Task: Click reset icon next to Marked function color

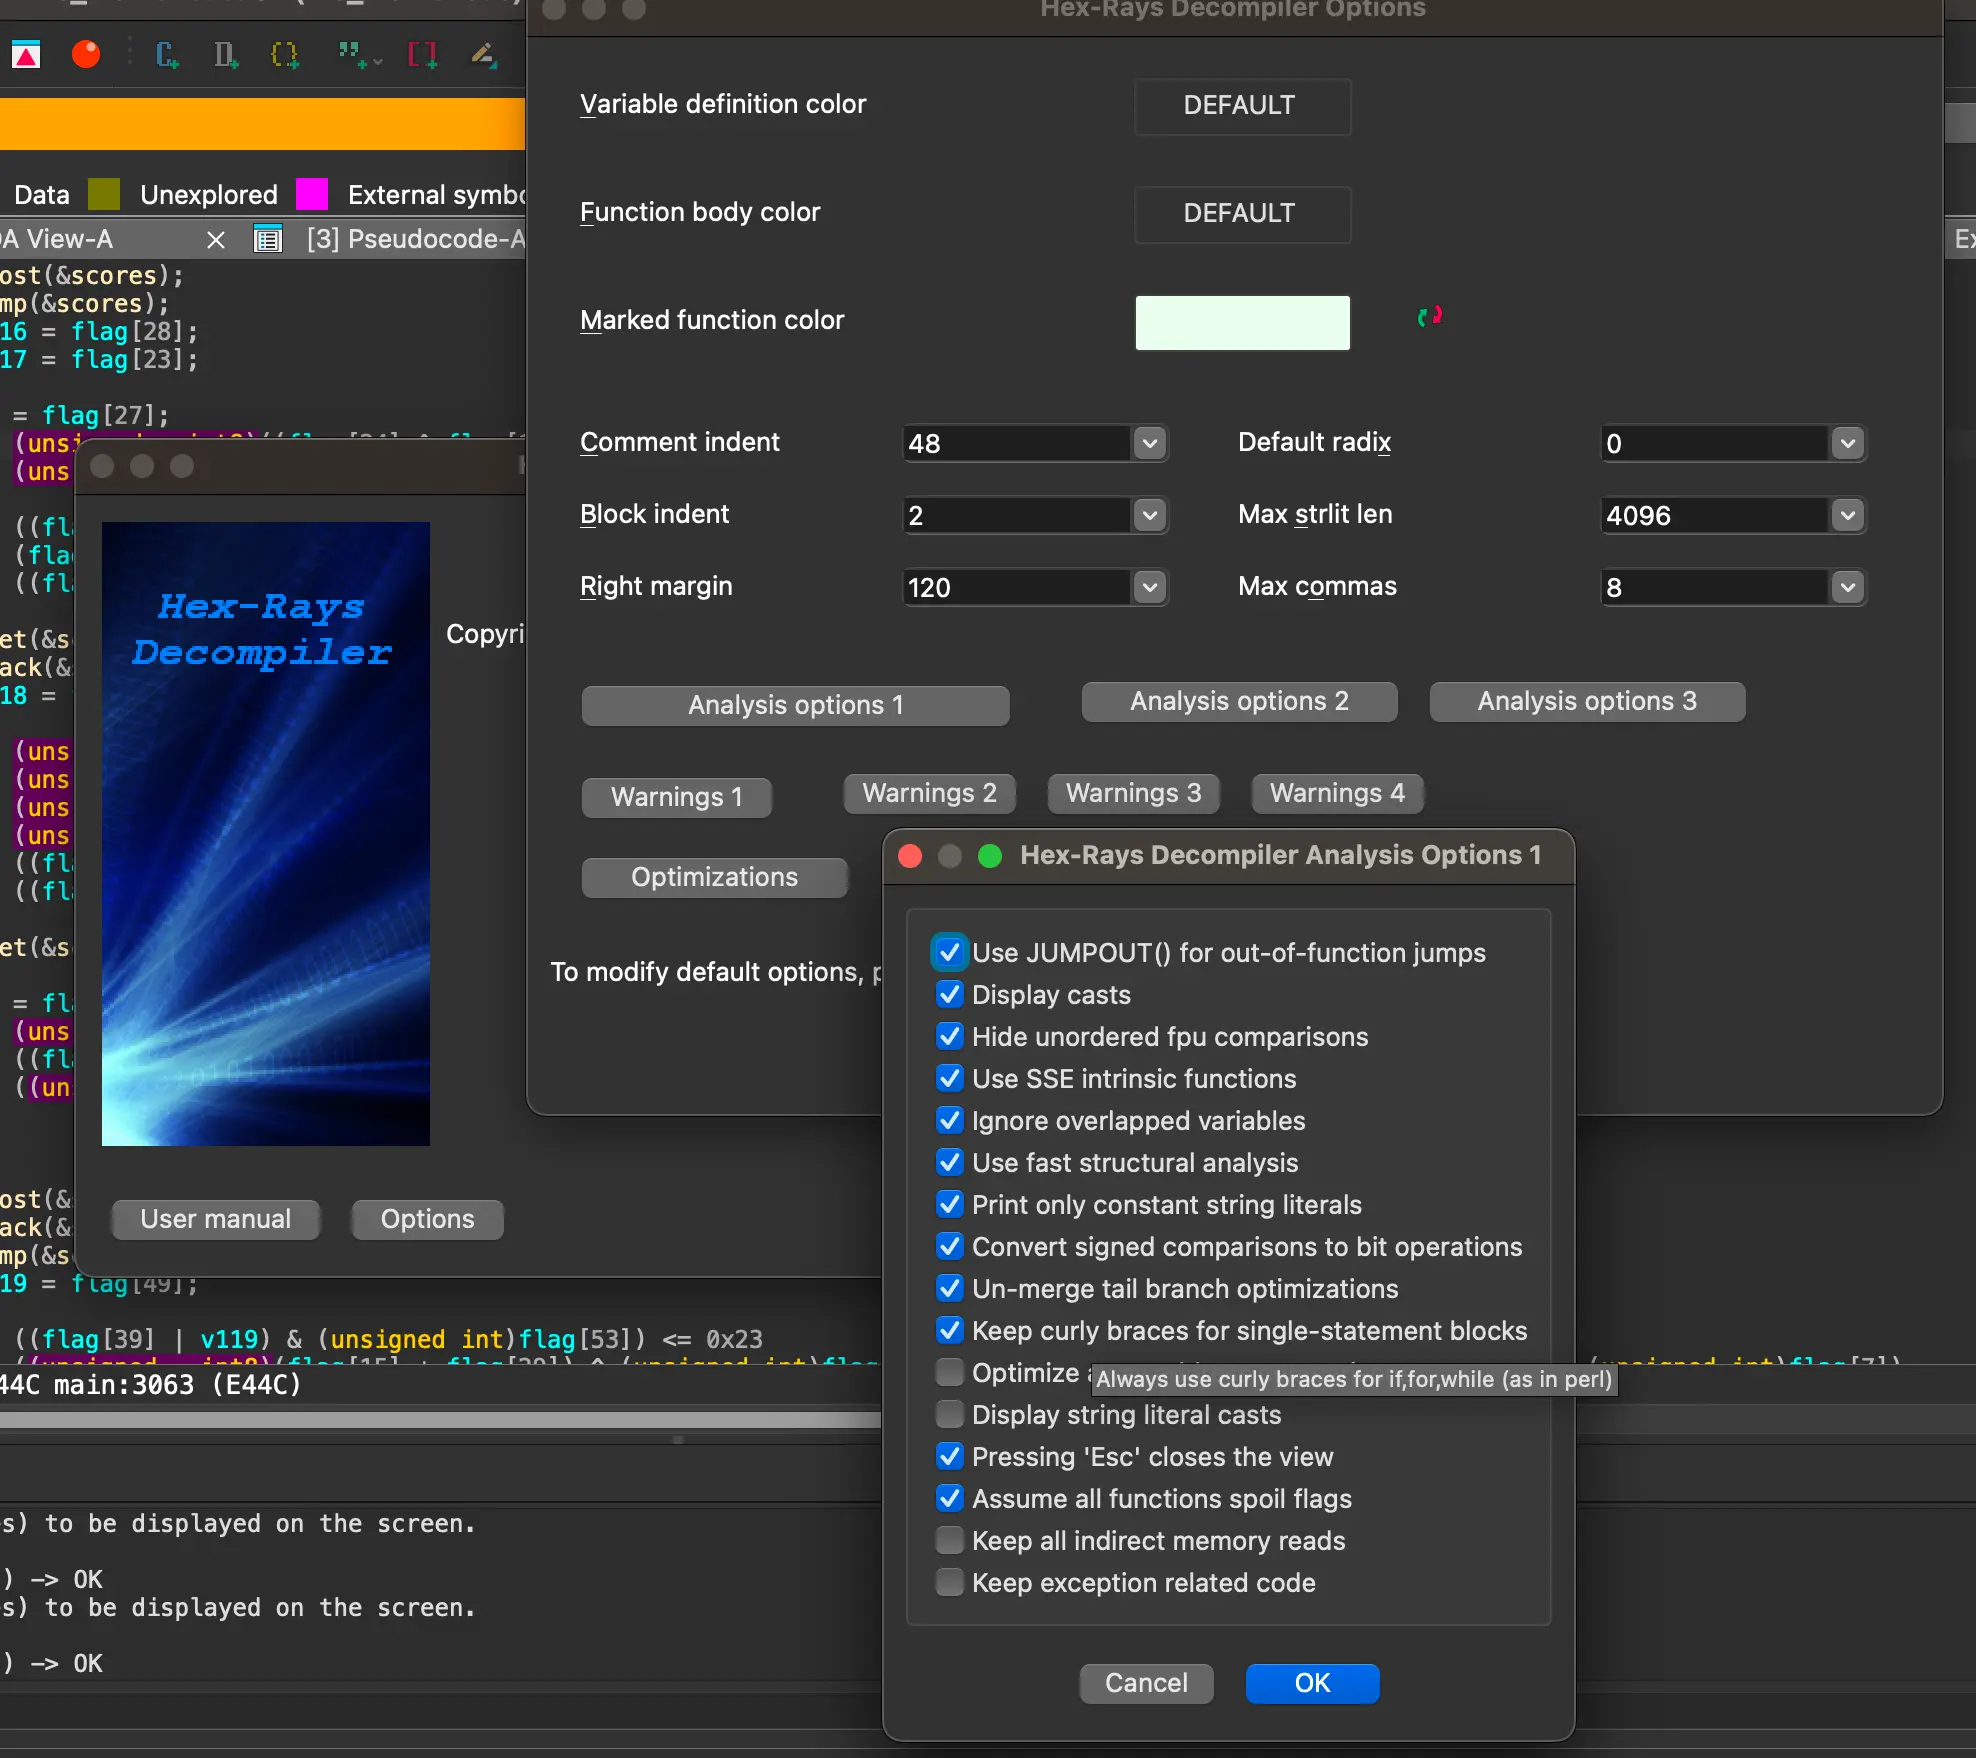Action: 1429,317
